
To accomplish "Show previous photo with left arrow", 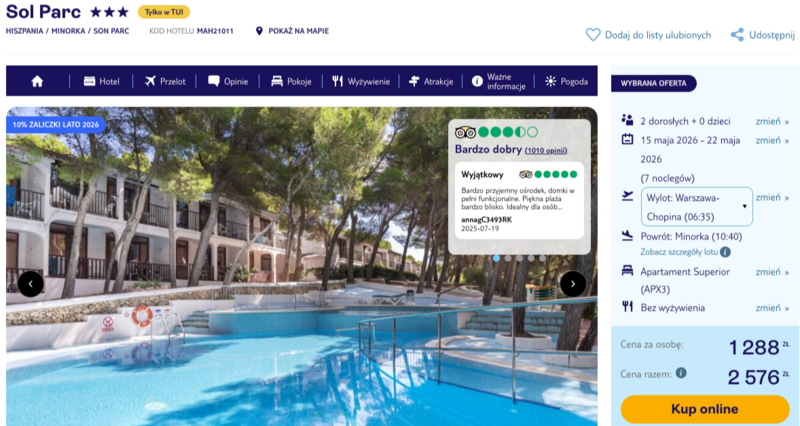I will coord(31,284).
